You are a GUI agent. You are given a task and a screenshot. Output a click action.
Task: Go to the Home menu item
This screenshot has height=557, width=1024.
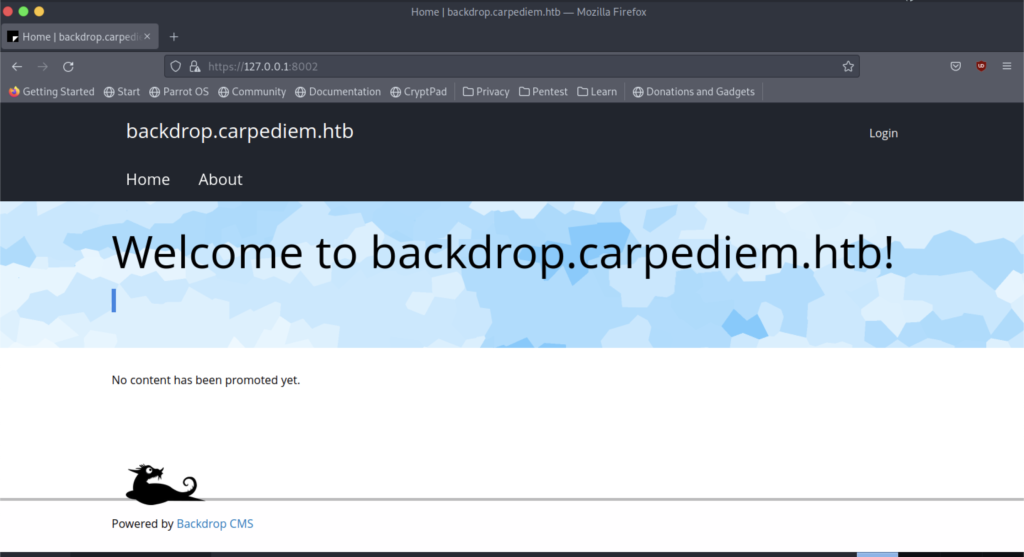[148, 180]
